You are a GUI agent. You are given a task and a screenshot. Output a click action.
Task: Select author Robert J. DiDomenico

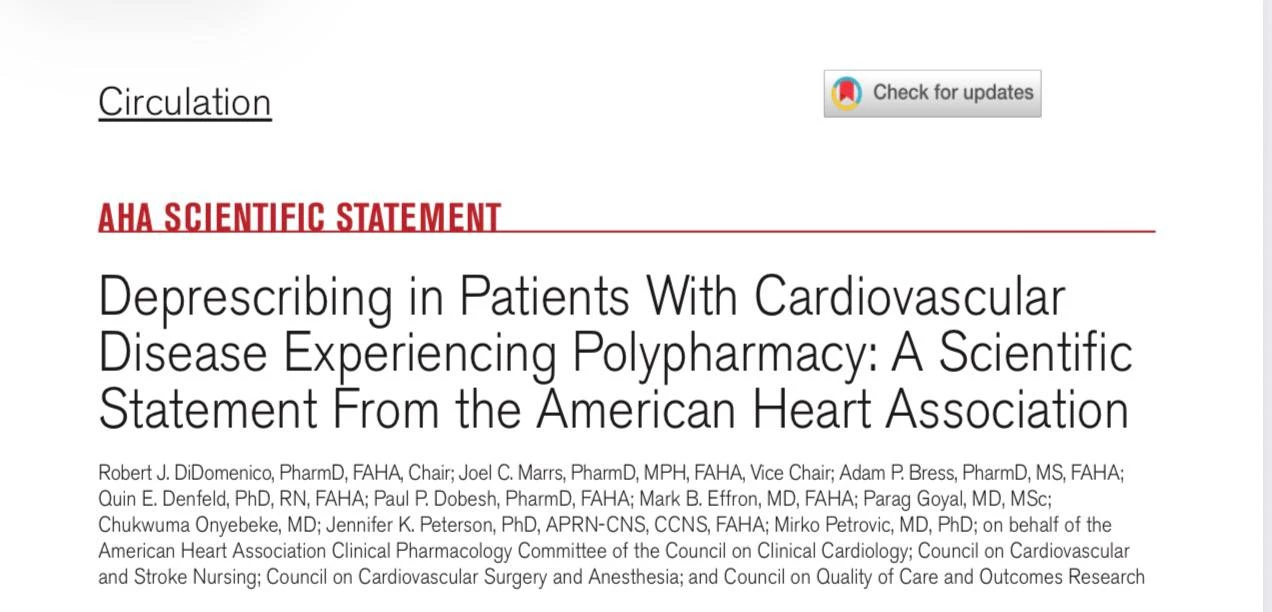click(186, 472)
